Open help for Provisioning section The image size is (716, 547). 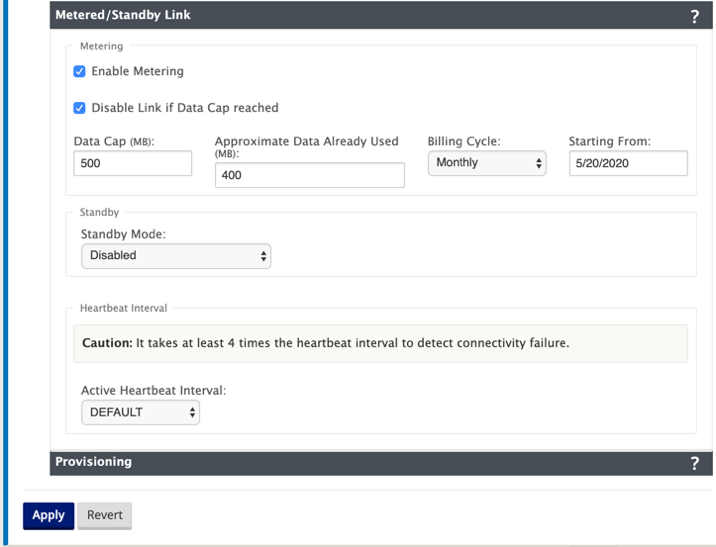tap(694, 463)
